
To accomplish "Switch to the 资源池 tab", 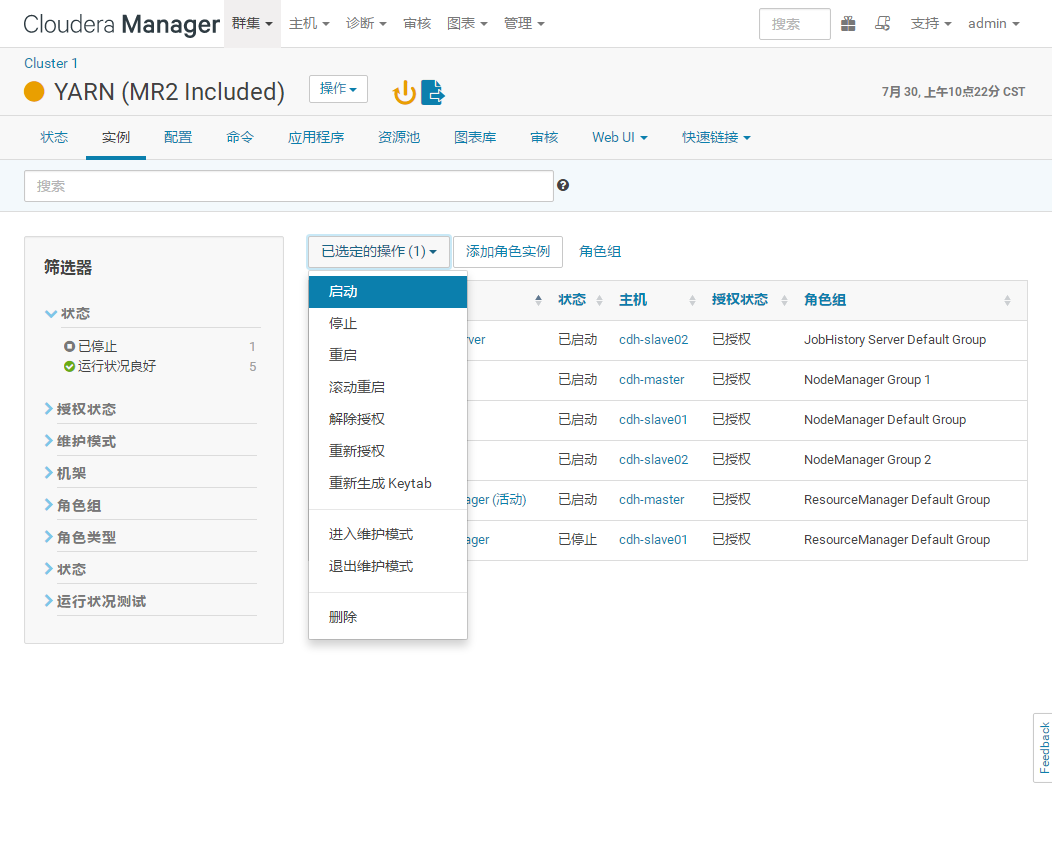I will coord(399,137).
